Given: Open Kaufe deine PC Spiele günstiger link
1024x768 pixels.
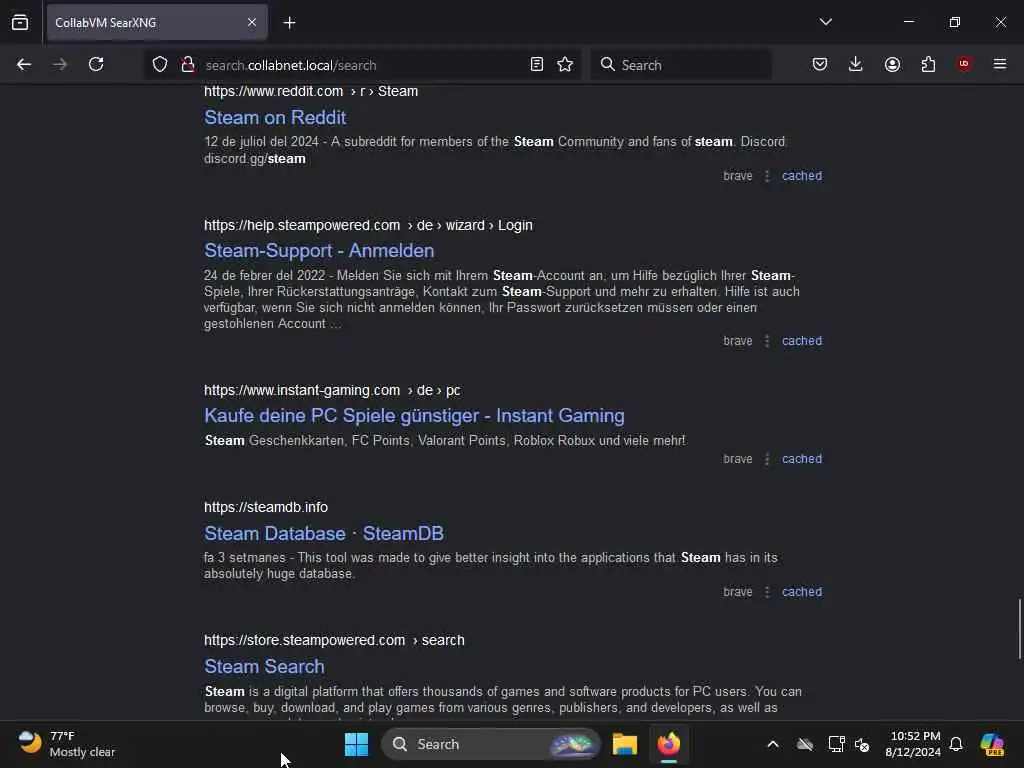Looking at the screenshot, I should coord(414,416).
